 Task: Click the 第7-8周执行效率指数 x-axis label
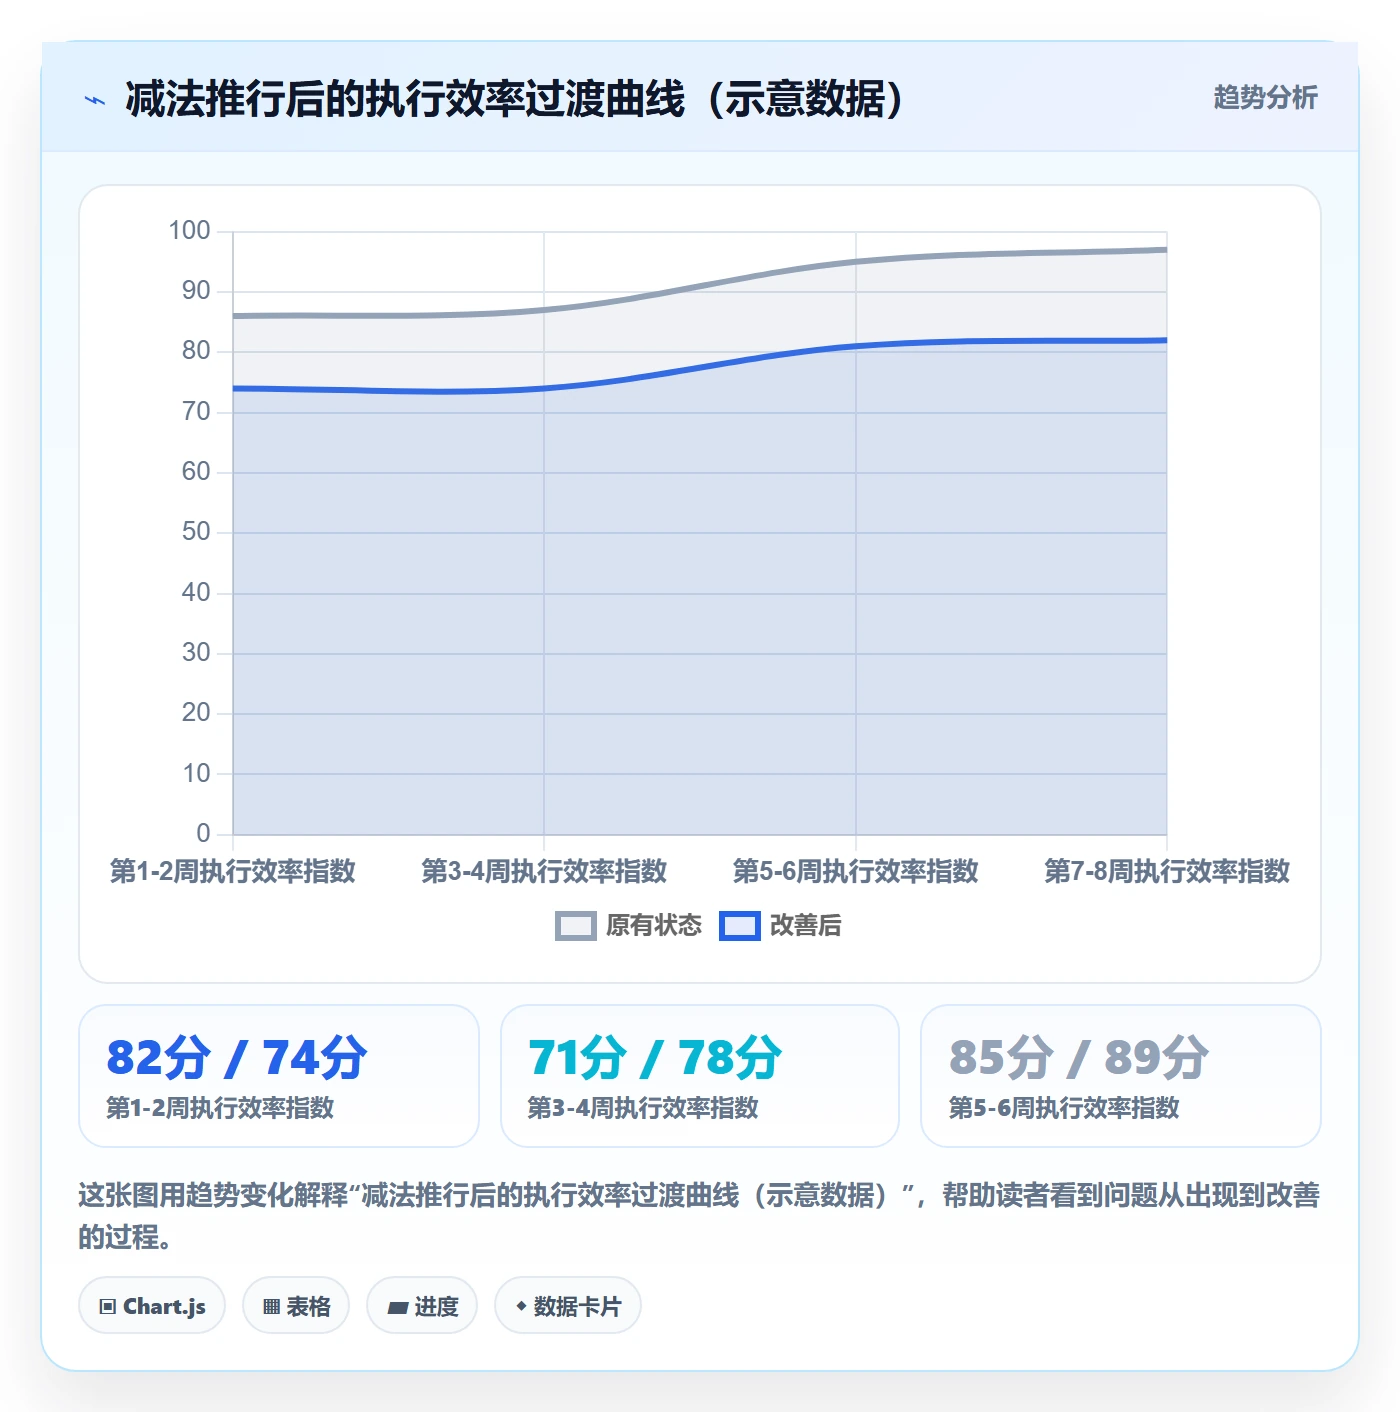(1167, 871)
